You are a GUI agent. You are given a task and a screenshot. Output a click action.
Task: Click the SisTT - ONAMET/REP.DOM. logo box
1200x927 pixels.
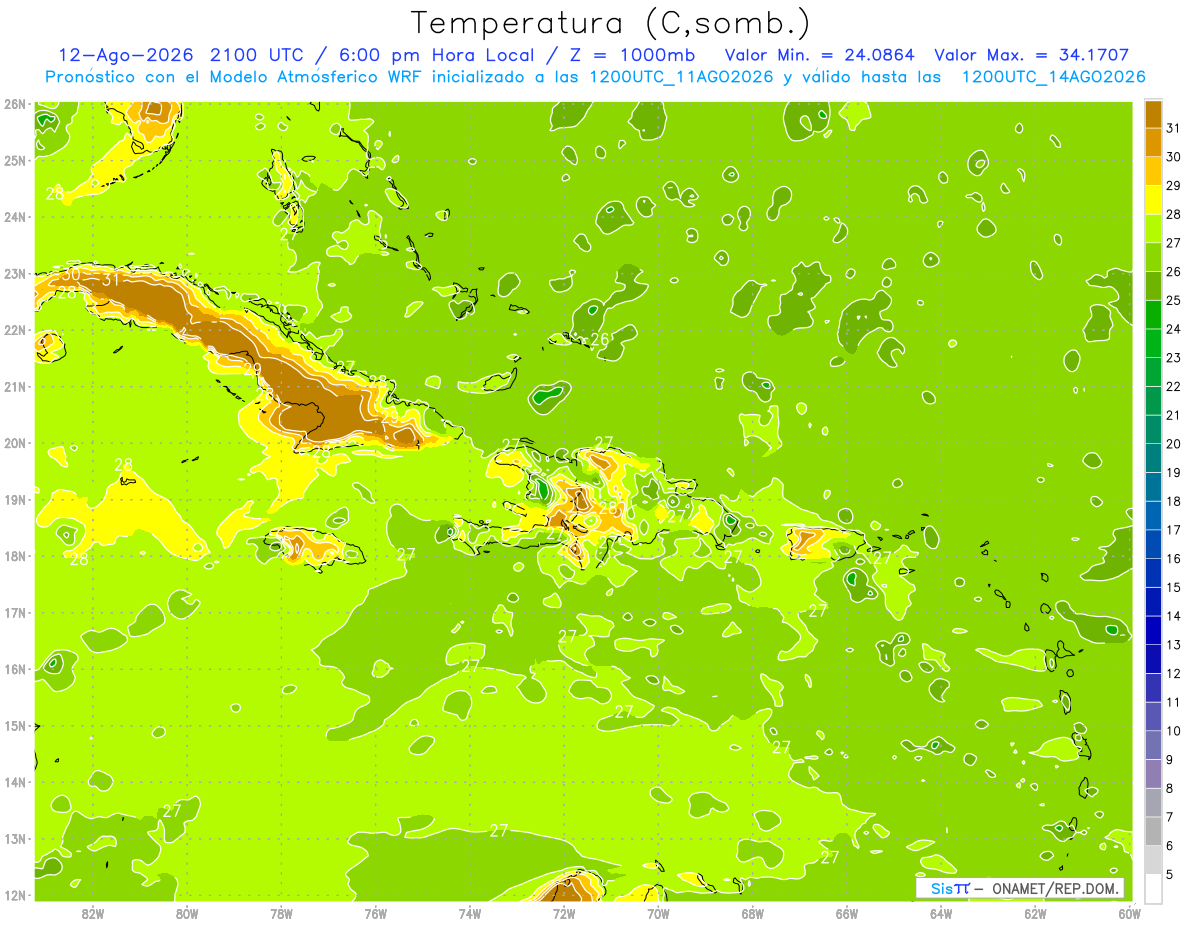point(1019,888)
